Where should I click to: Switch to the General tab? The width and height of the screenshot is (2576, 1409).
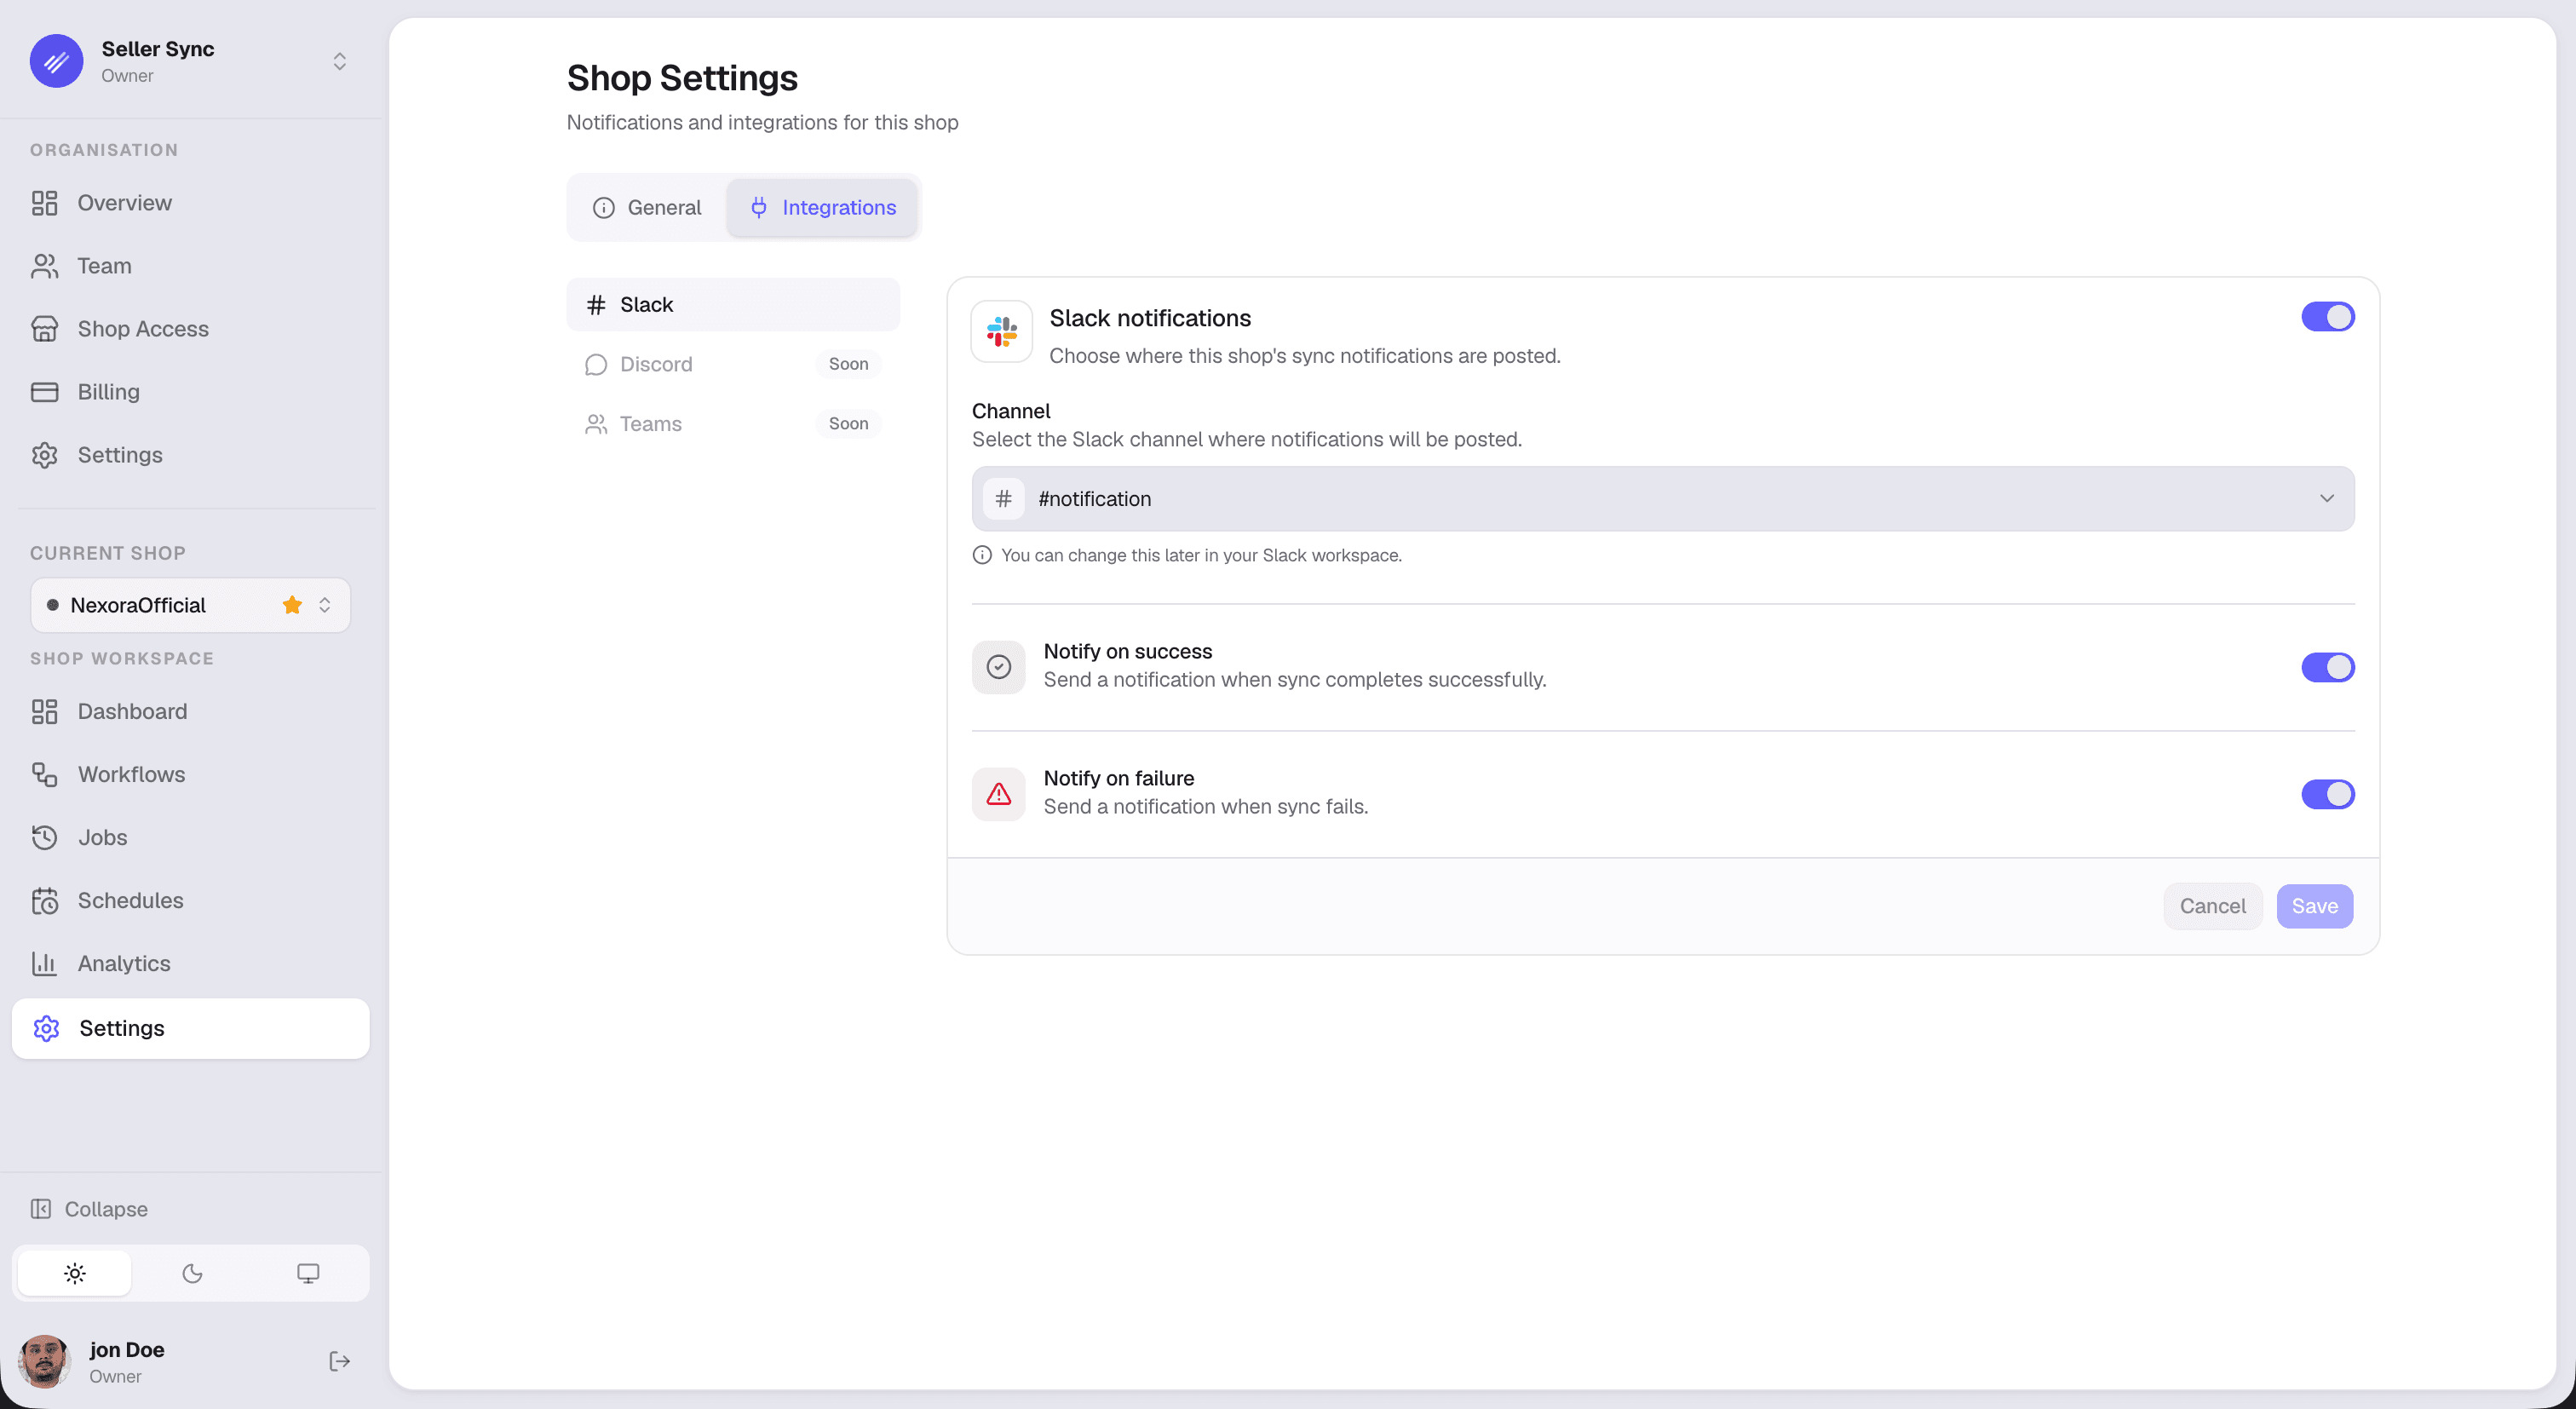pyautogui.click(x=647, y=208)
